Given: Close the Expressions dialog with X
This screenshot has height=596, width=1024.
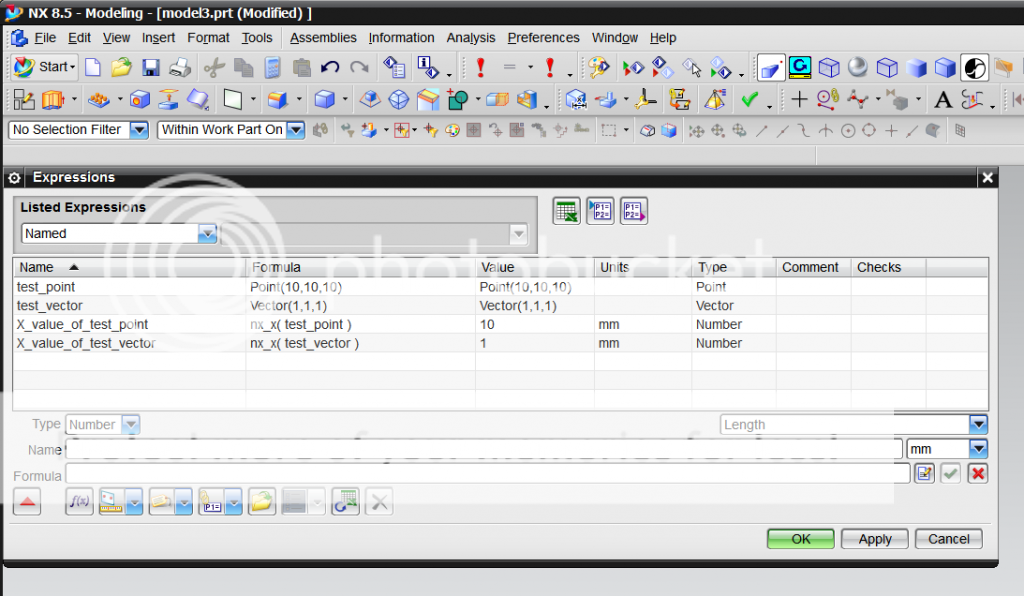Looking at the screenshot, I should pyautogui.click(x=987, y=178).
